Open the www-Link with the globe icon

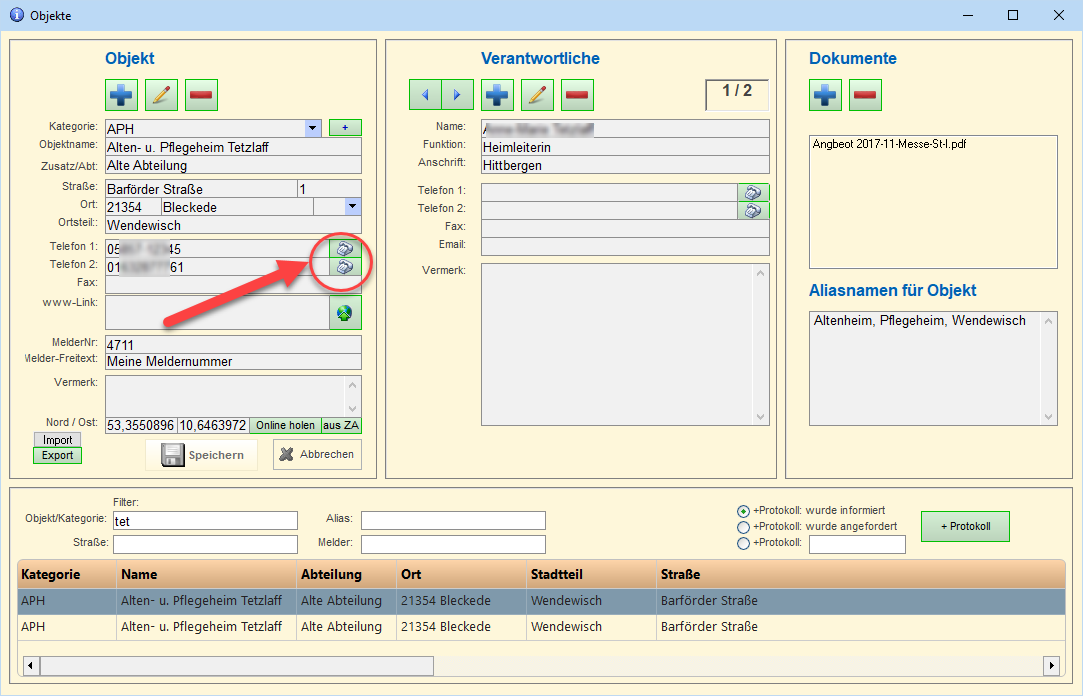345,313
